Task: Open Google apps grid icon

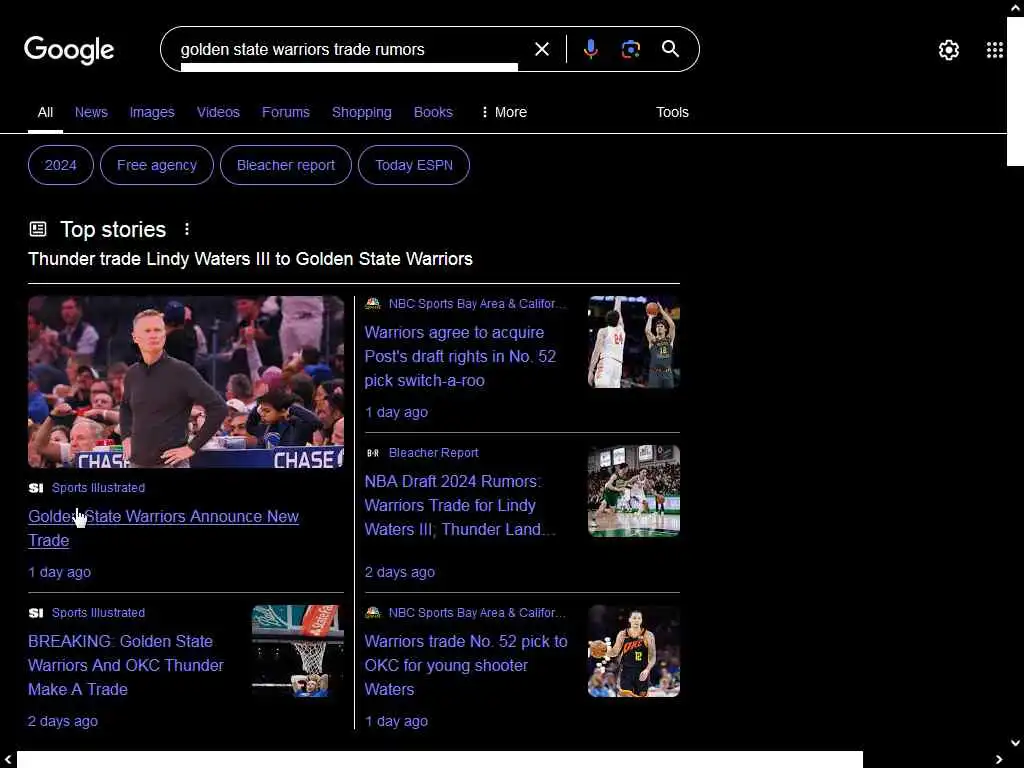Action: coord(994,50)
